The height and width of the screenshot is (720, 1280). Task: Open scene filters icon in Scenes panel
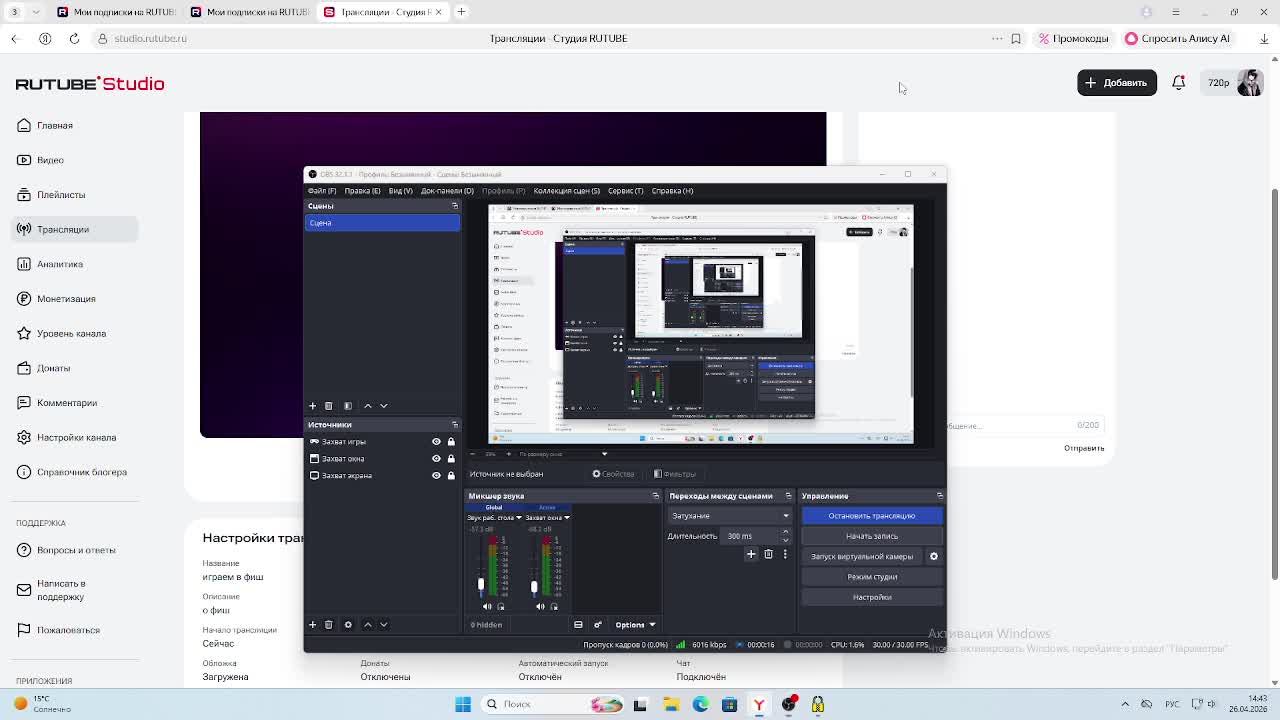tap(348, 406)
